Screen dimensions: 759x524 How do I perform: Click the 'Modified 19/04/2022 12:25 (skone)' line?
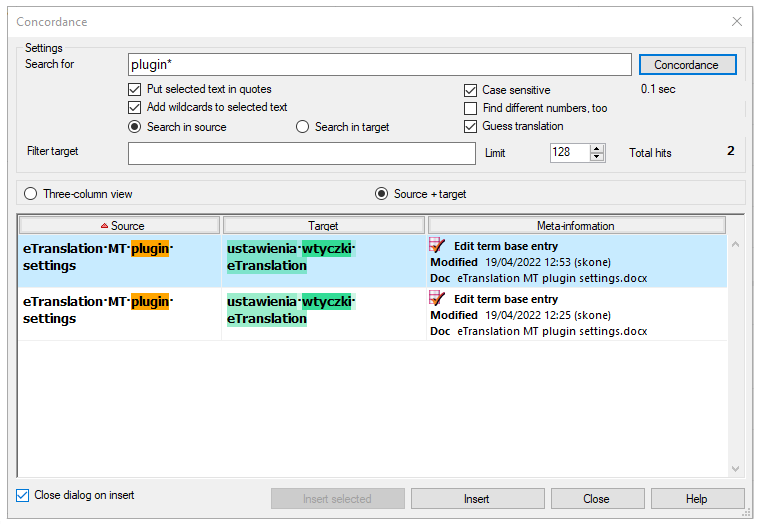pyautogui.click(x=520, y=315)
